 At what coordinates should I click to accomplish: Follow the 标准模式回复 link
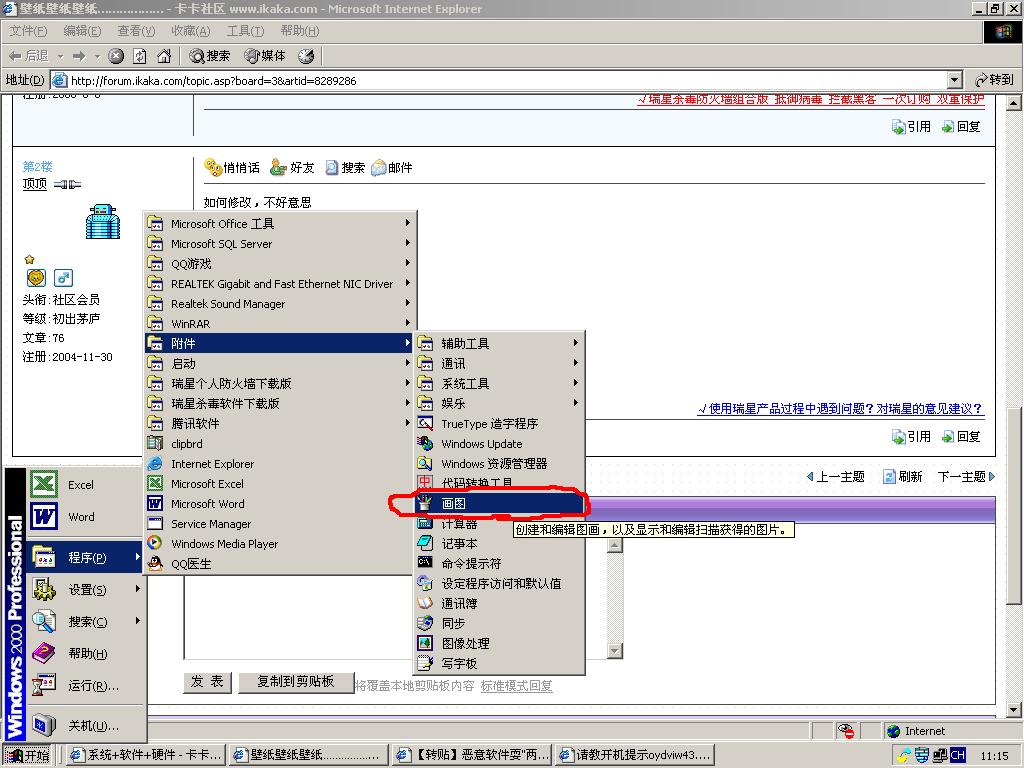(x=517, y=686)
